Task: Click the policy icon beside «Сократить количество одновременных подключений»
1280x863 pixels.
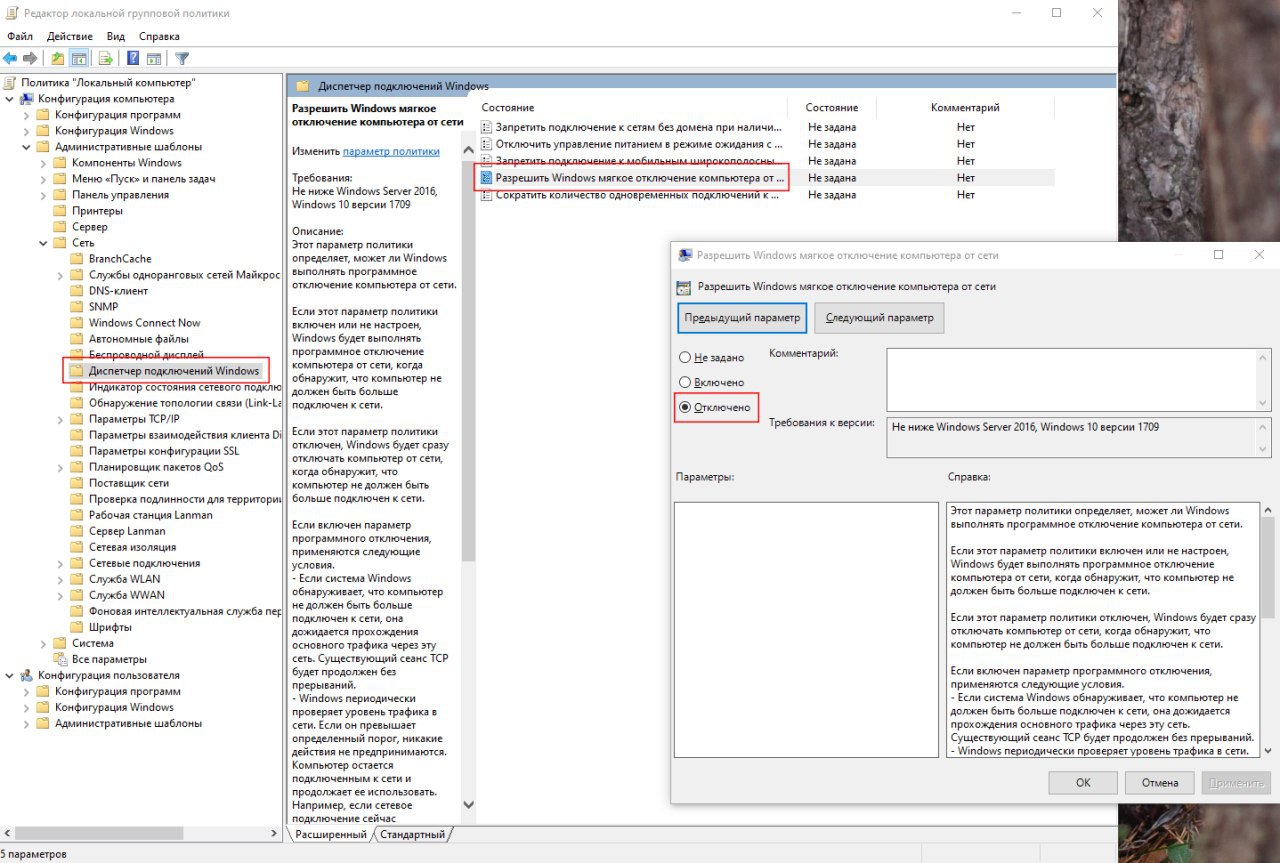Action: pyautogui.click(x=487, y=195)
